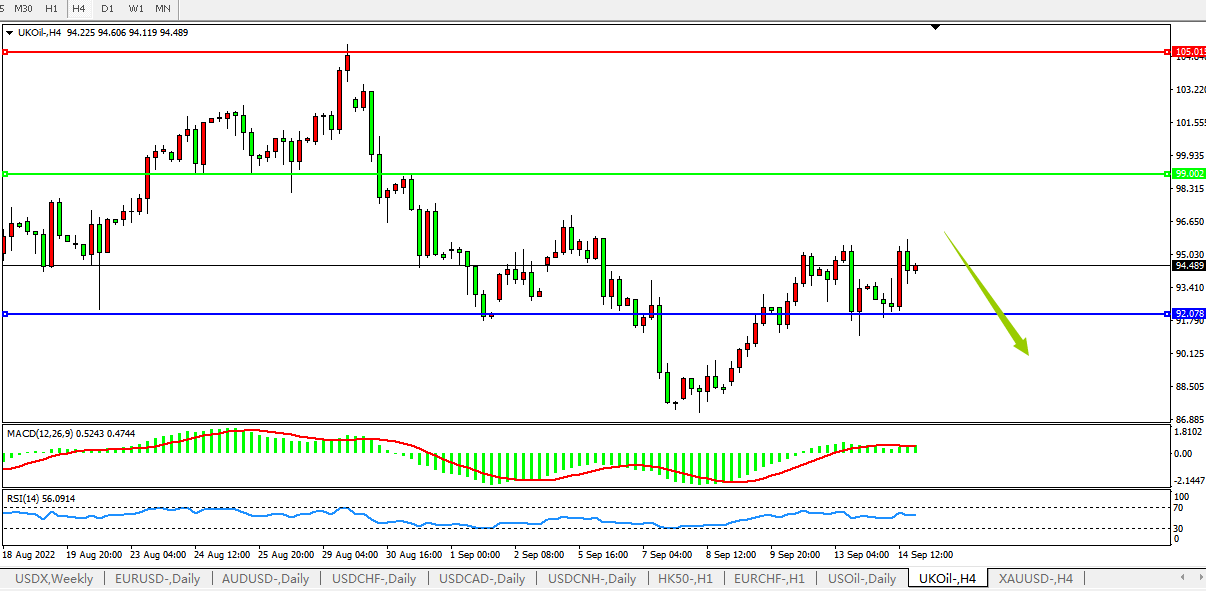Click the green line's left anchor handle
The width and height of the screenshot is (1206, 591).
tap(6, 174)
